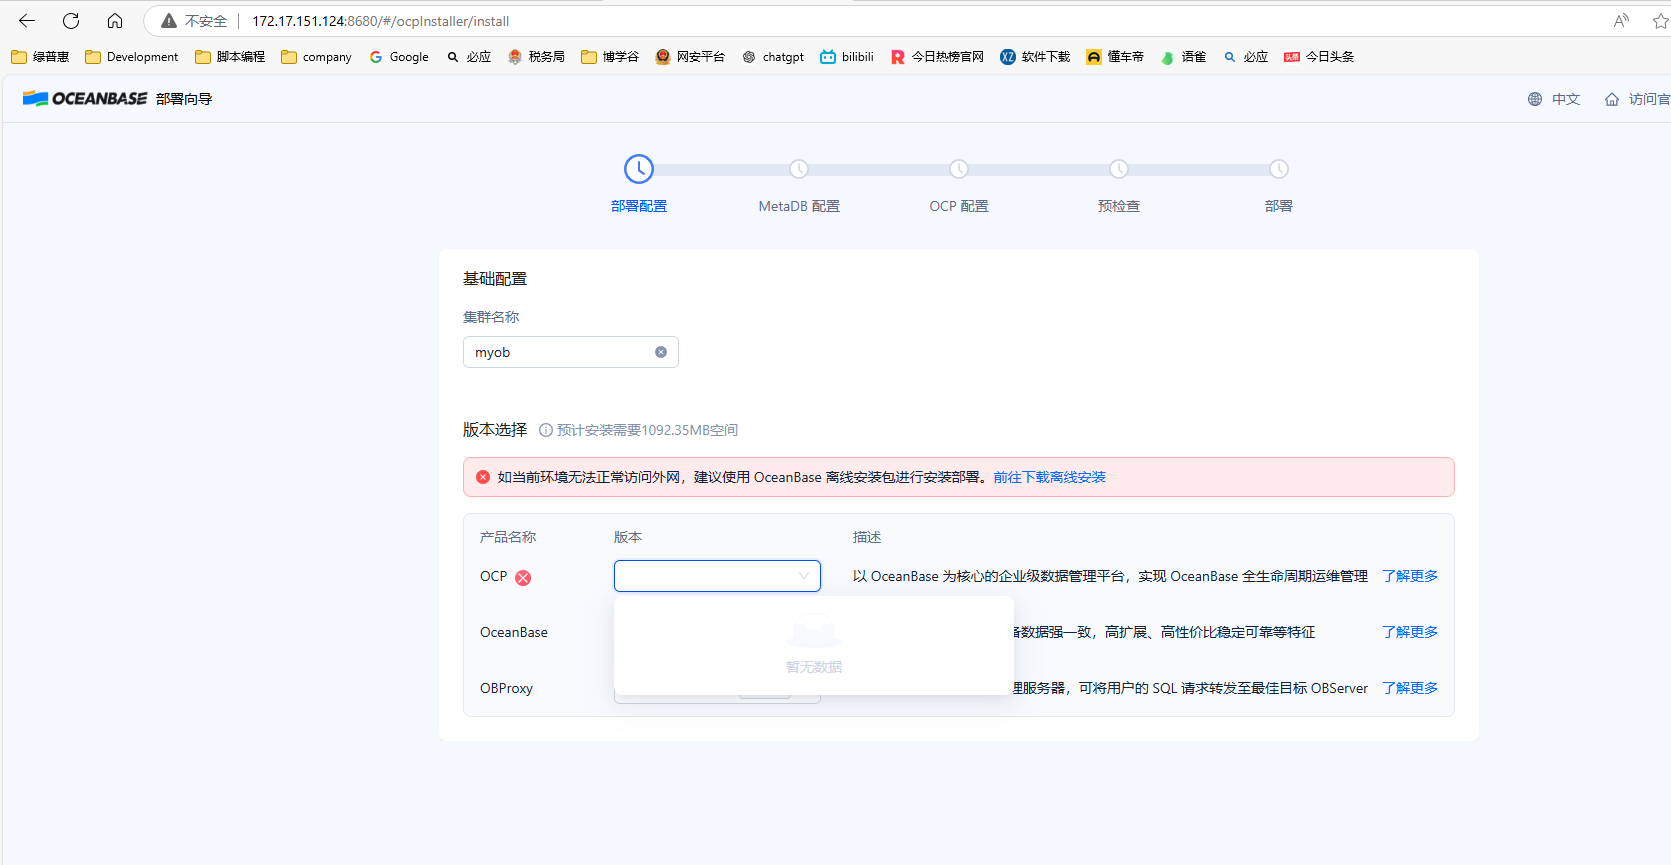Add page to favorites star icon

point(1660,21)
